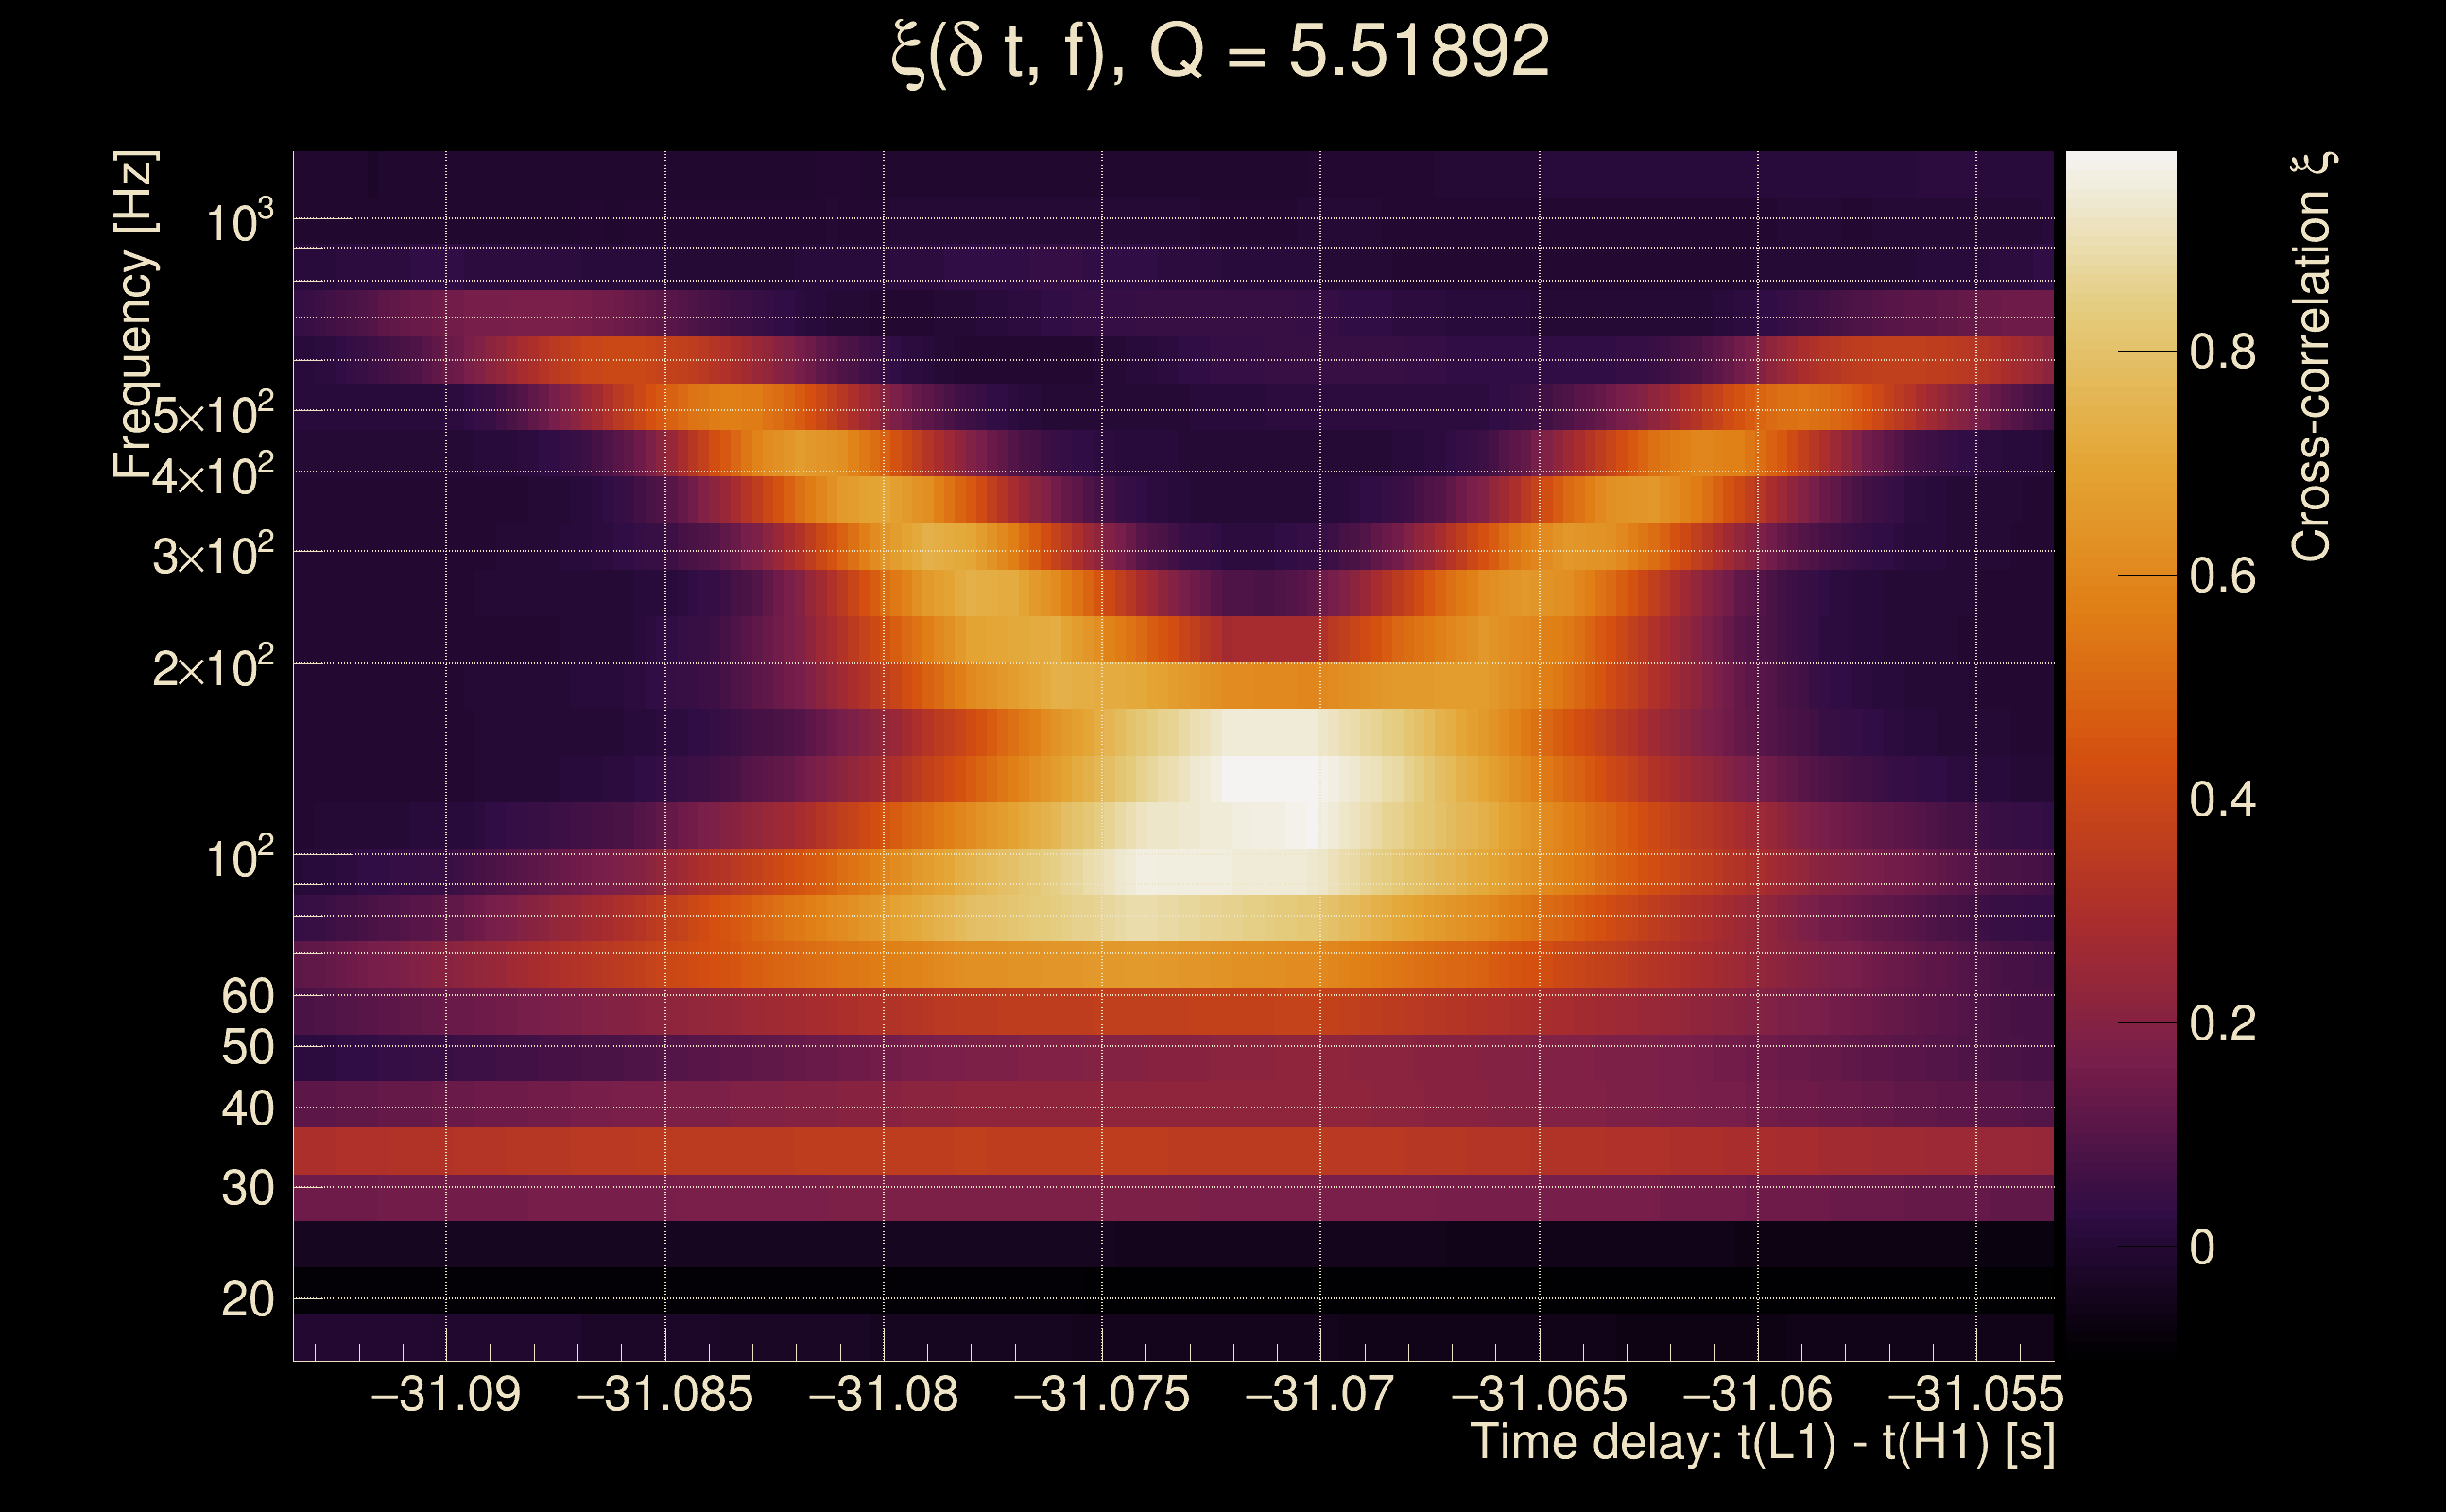
Task: Click the 0.8 mark on the colorbar
Action: coord(2222,352)
